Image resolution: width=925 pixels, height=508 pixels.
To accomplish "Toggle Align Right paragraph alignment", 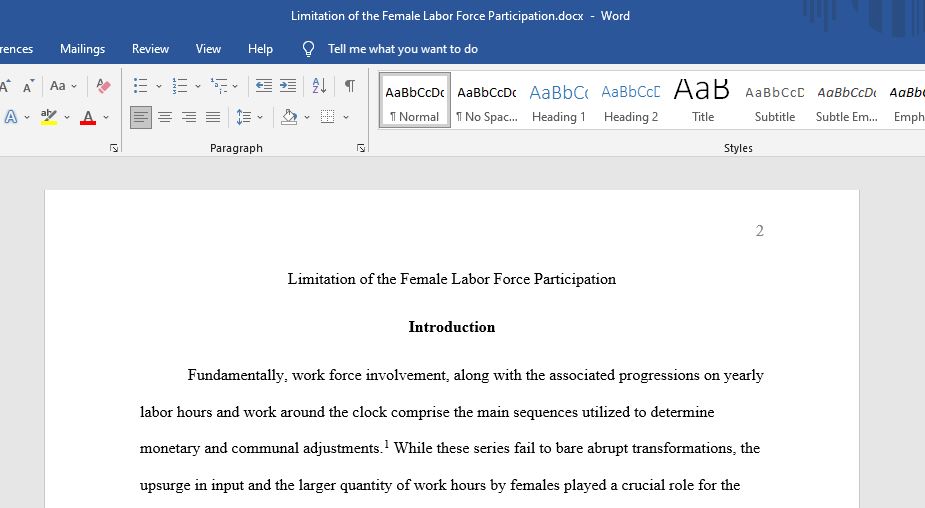I will point(189,117).
